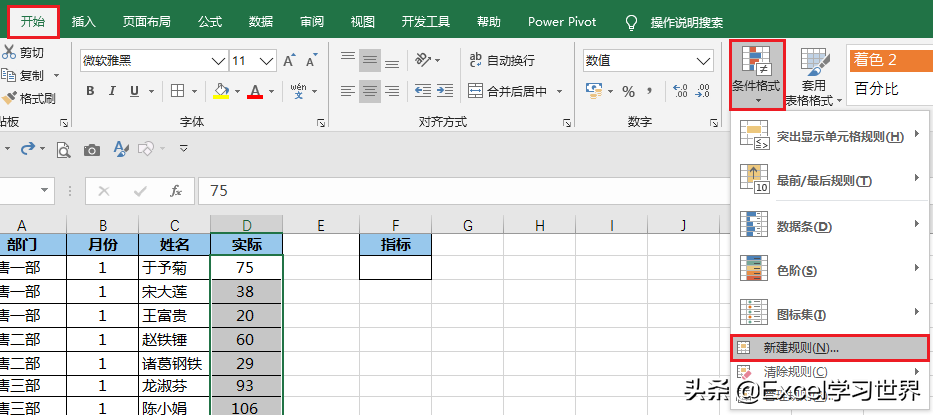Open 套用表格格式 table format gallery
This screenshot has width=933, height=415.
click(814, 76)
